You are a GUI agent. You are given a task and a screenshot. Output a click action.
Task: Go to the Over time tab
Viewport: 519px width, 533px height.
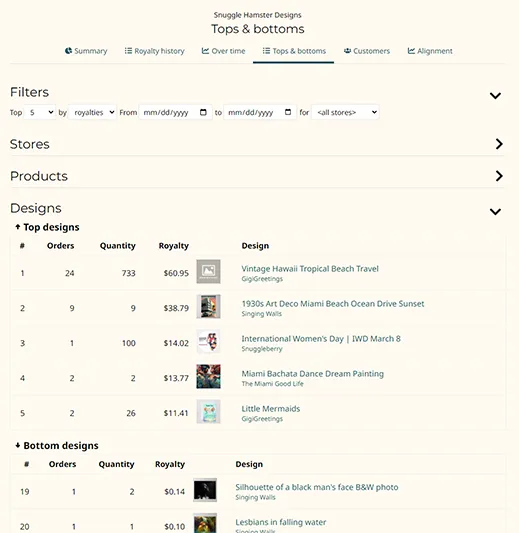click(x=223, y=51)
